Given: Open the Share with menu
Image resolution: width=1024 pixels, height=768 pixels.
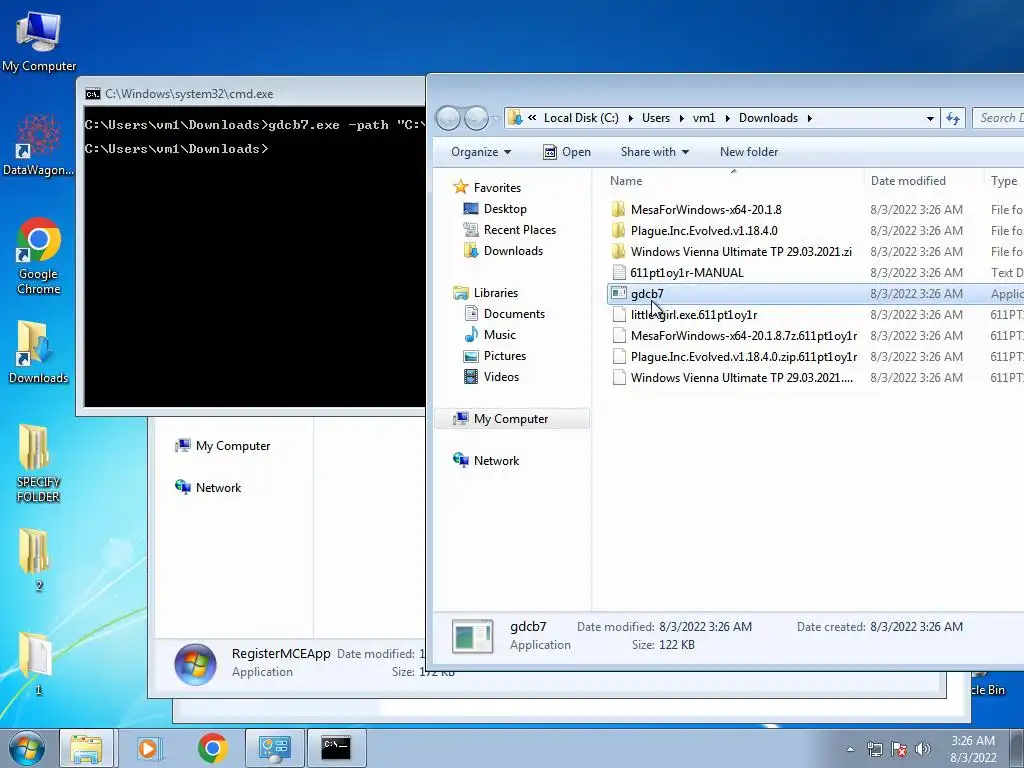Looking at the screenshot, I should [654, 152].
